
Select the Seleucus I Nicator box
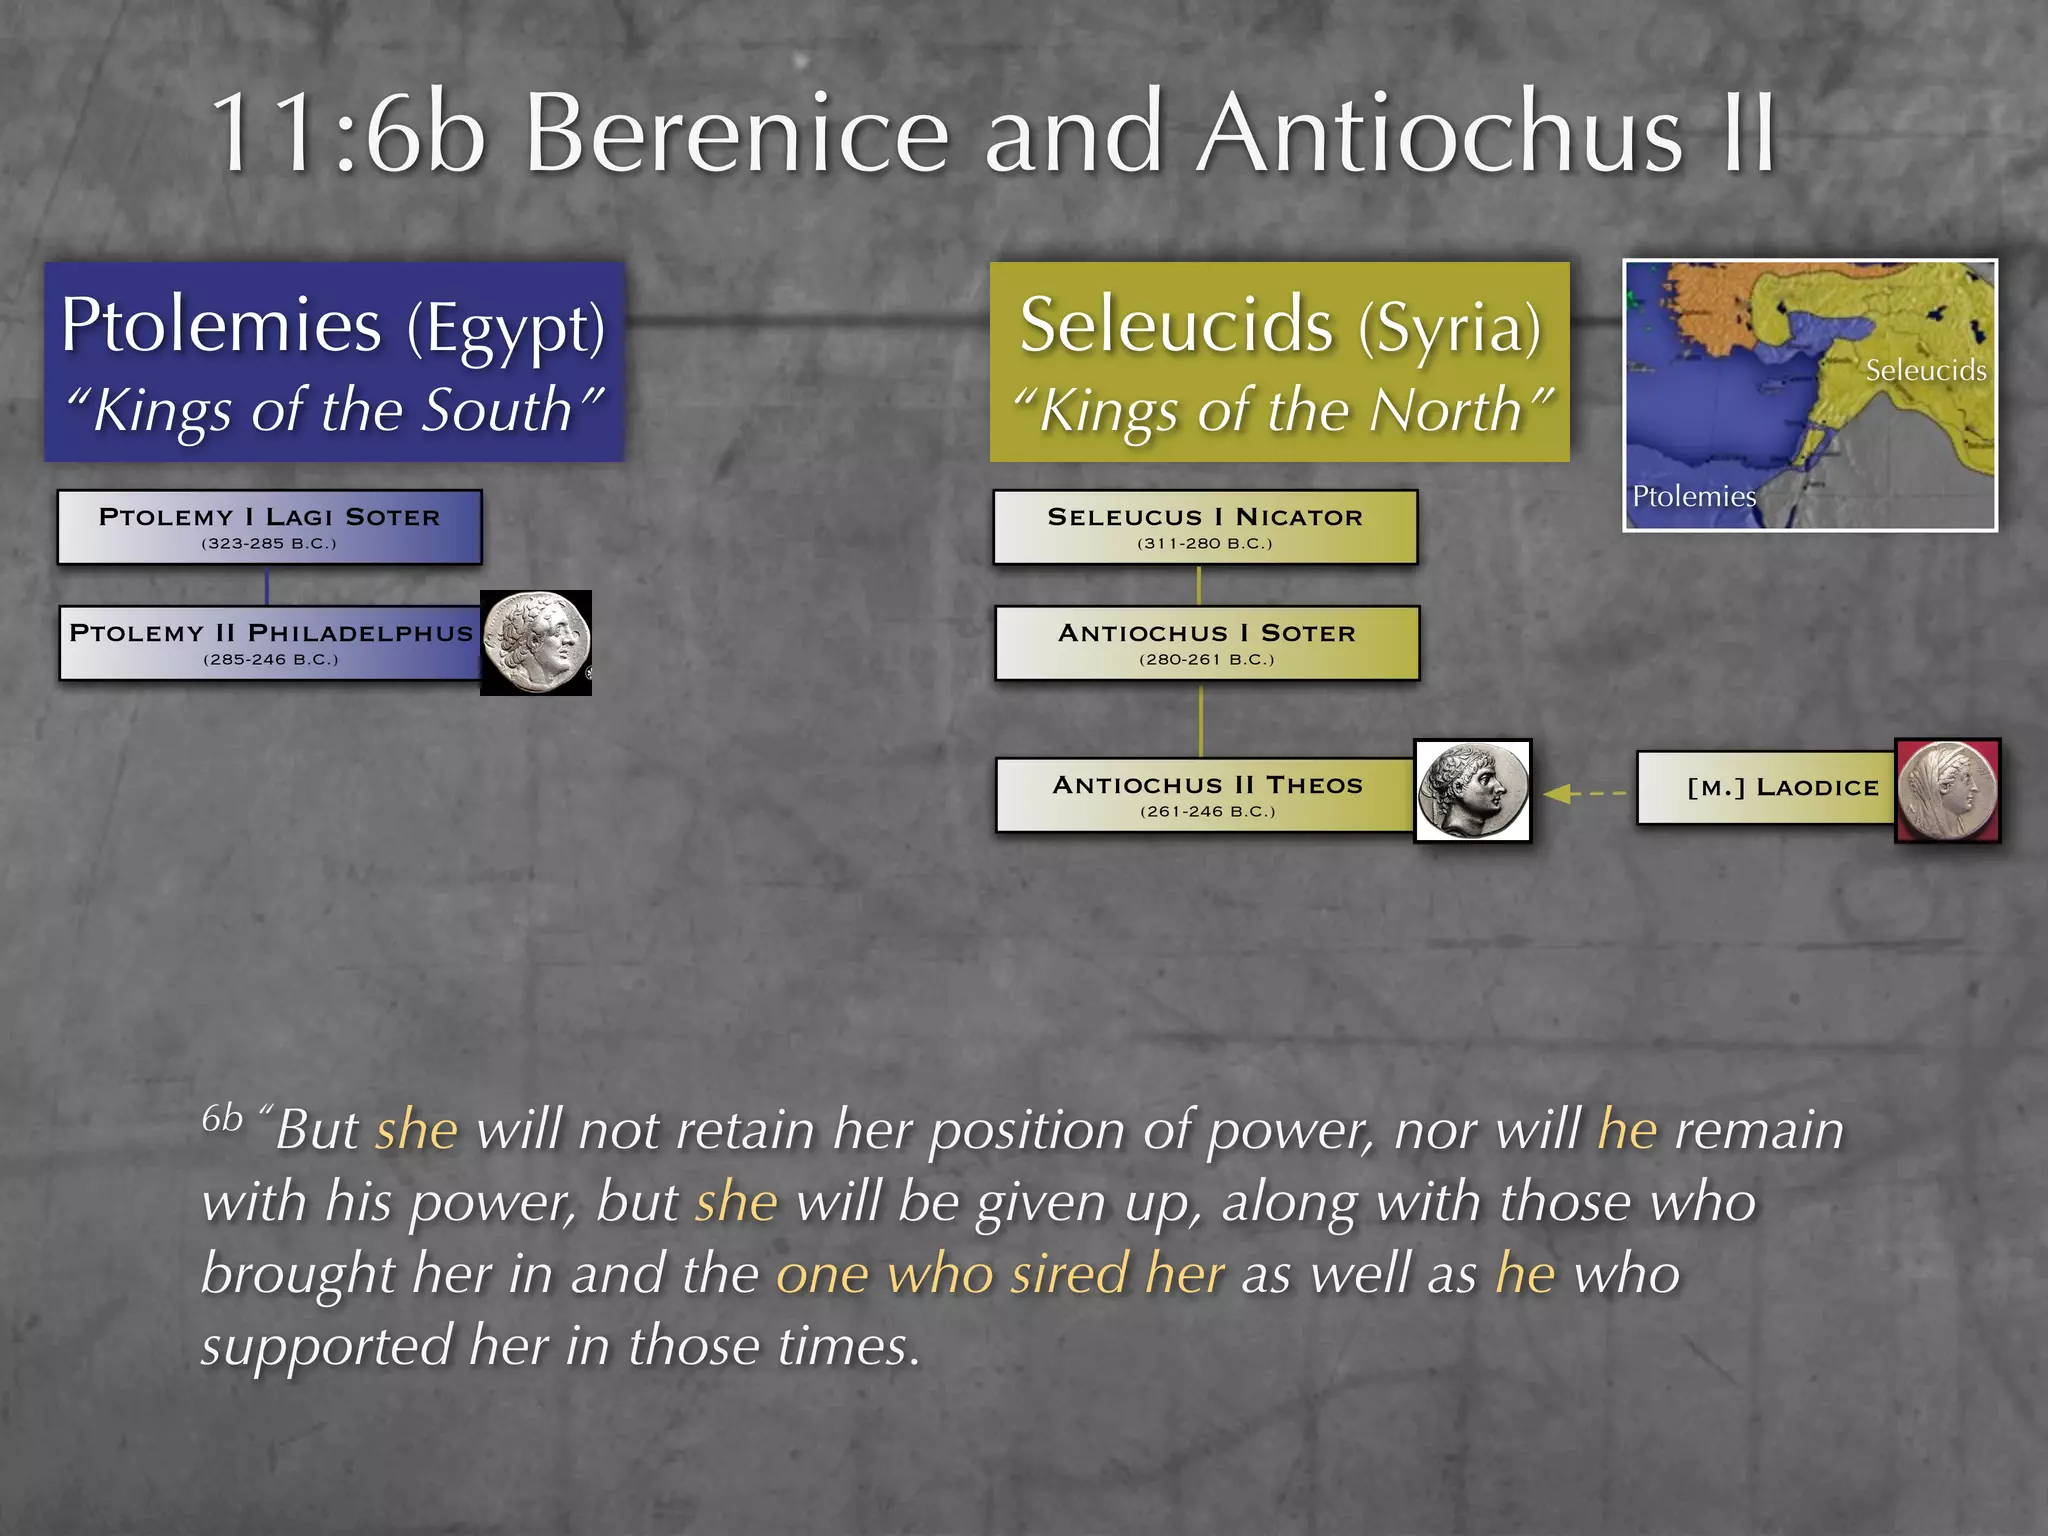click(x=1205, y=527)
